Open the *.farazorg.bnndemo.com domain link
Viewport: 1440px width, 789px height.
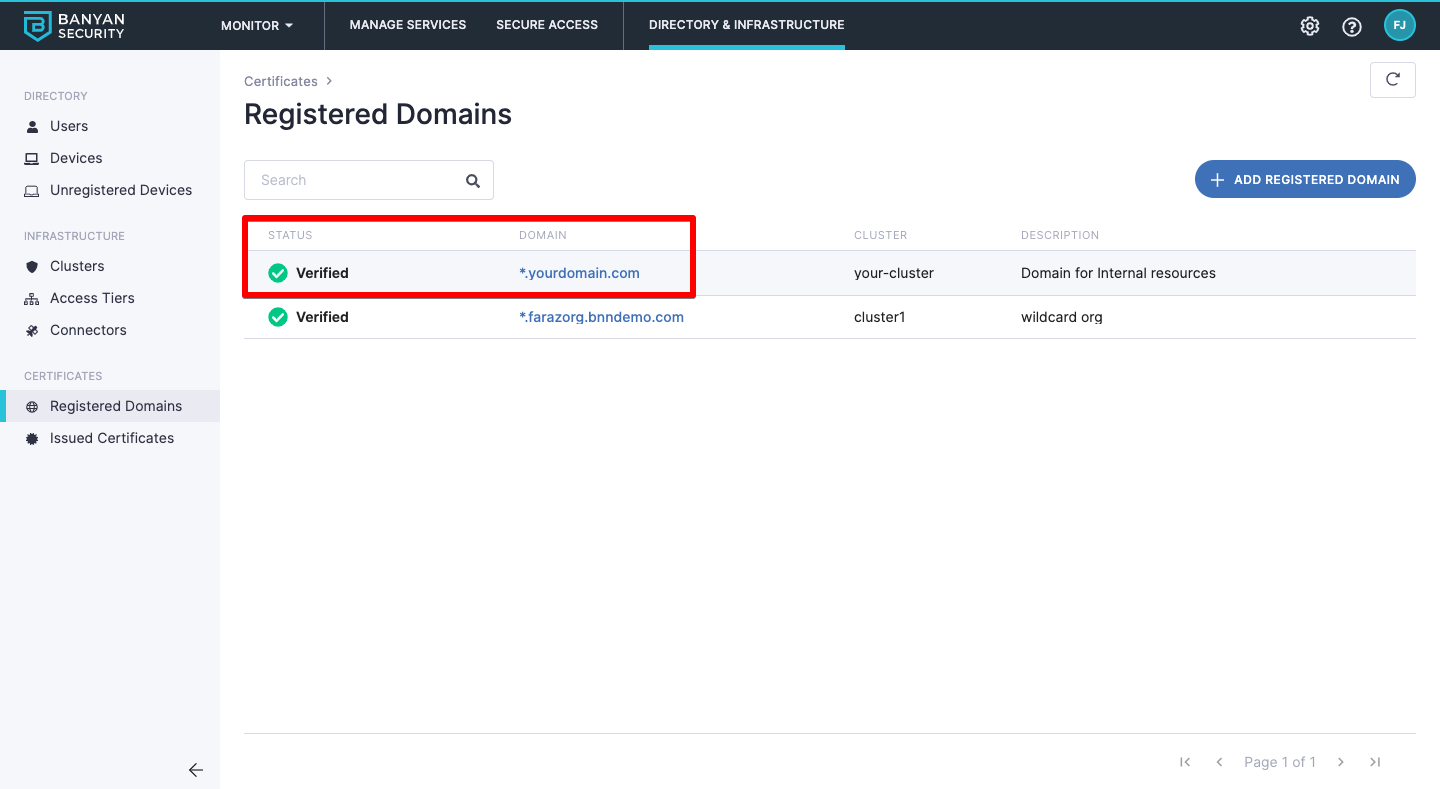(x=601, y=317)
